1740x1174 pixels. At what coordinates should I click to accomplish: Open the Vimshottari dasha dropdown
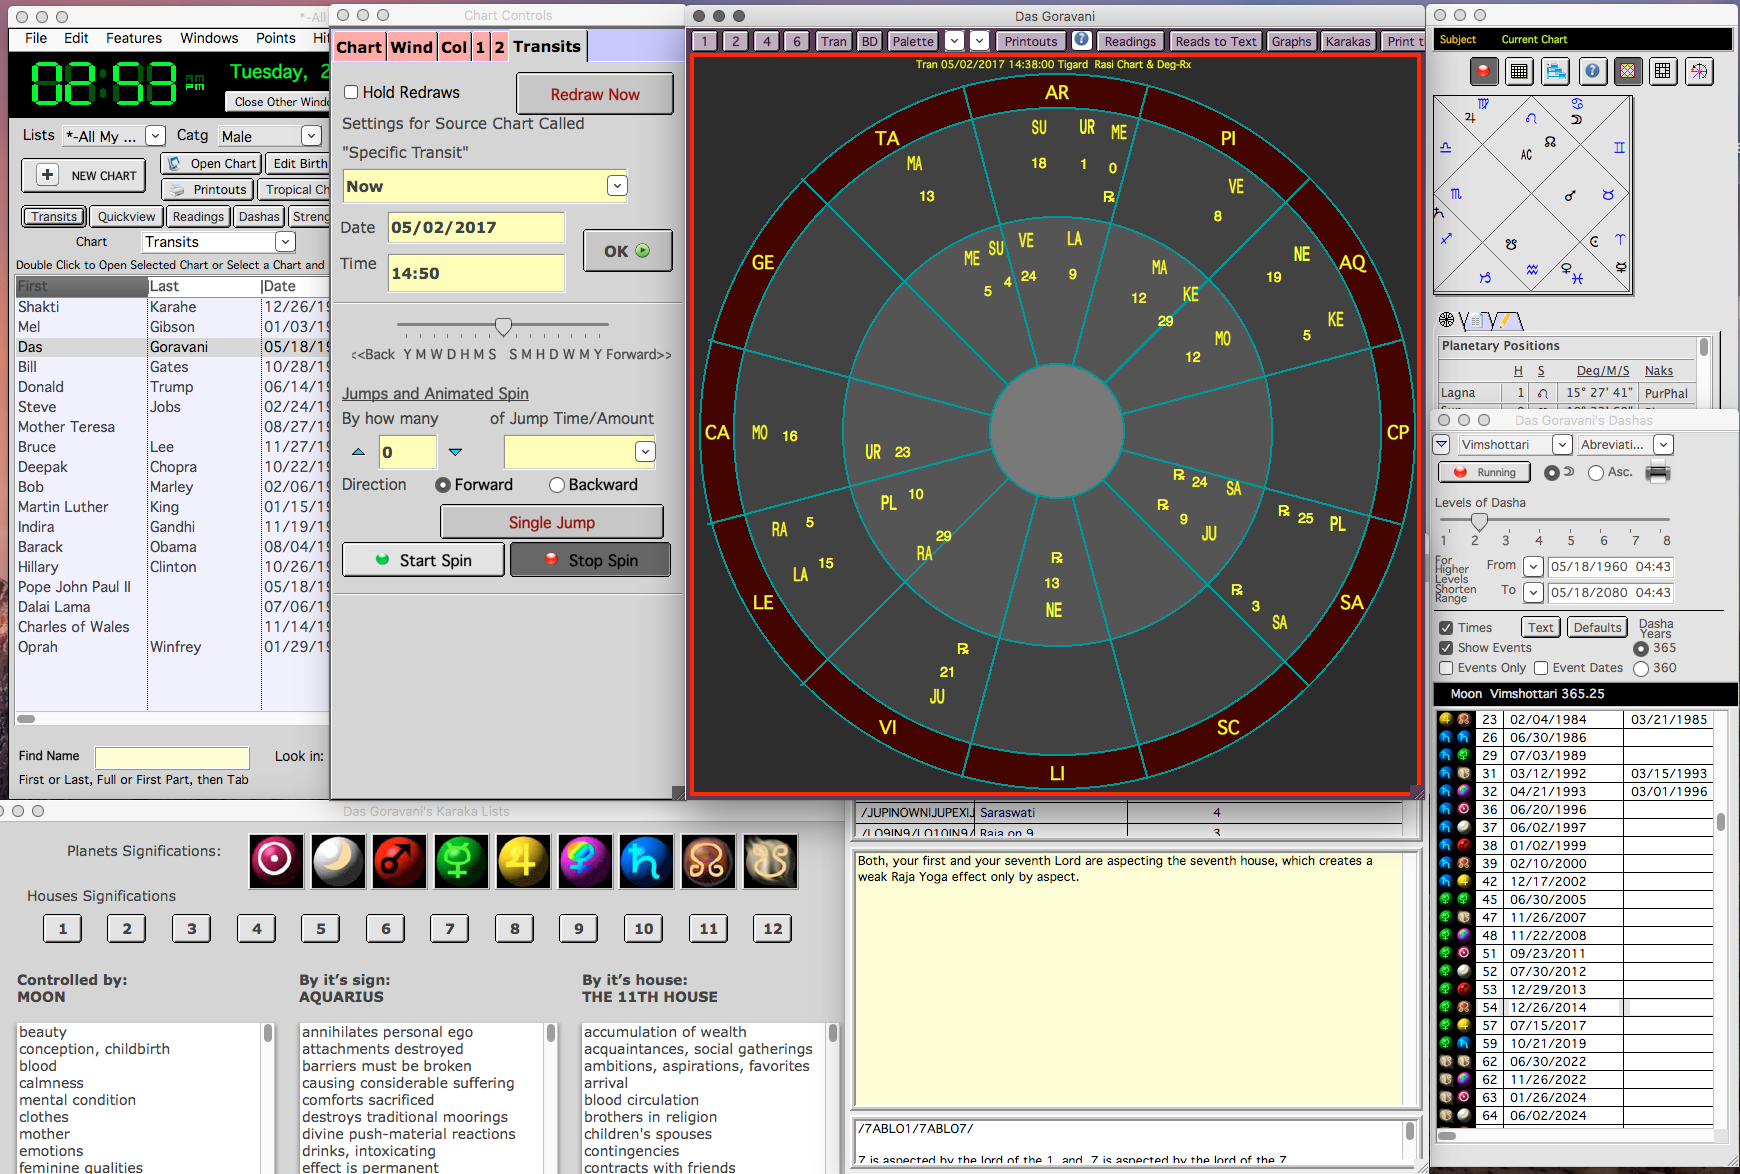(1514, 445)
